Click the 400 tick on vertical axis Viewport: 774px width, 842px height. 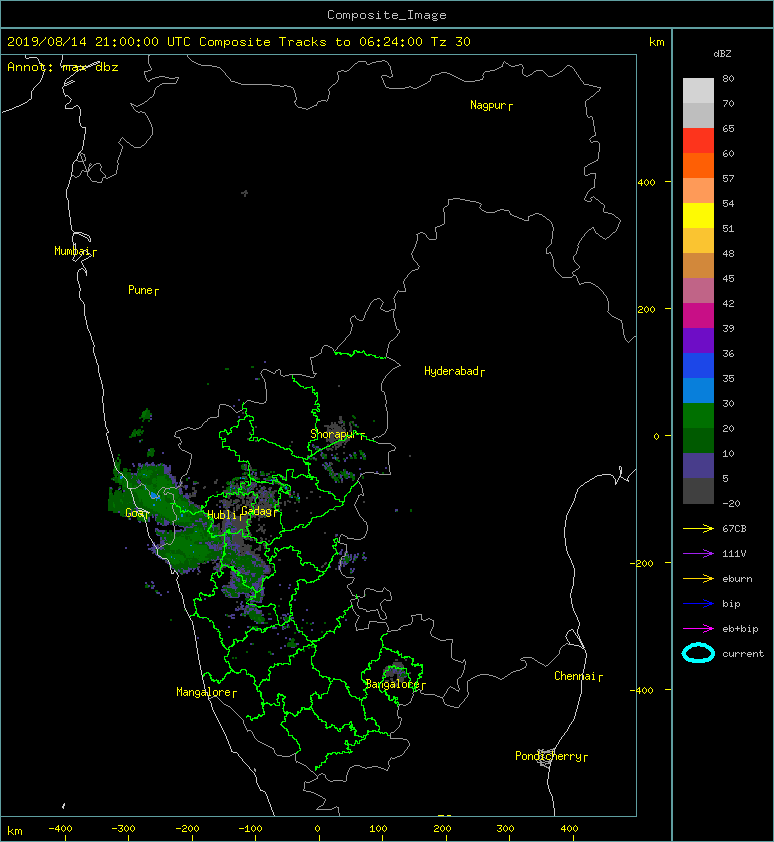click(646, 183)
